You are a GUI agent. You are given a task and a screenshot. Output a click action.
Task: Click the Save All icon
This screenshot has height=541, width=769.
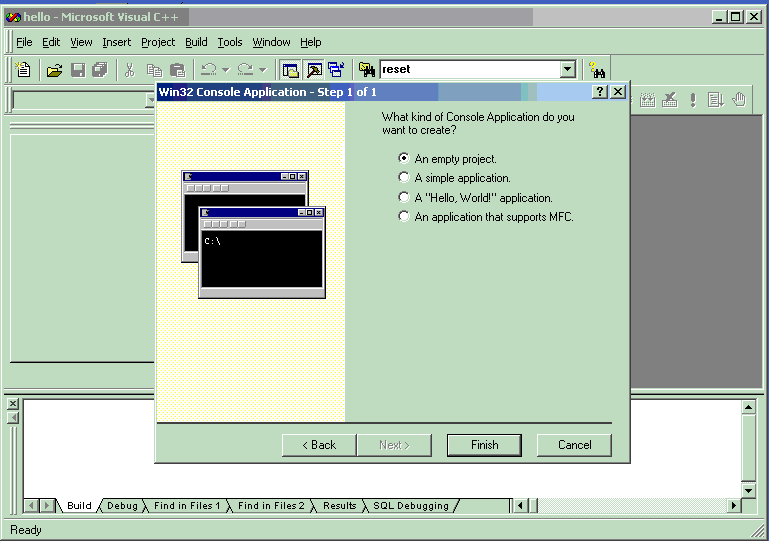click(100, 70)
